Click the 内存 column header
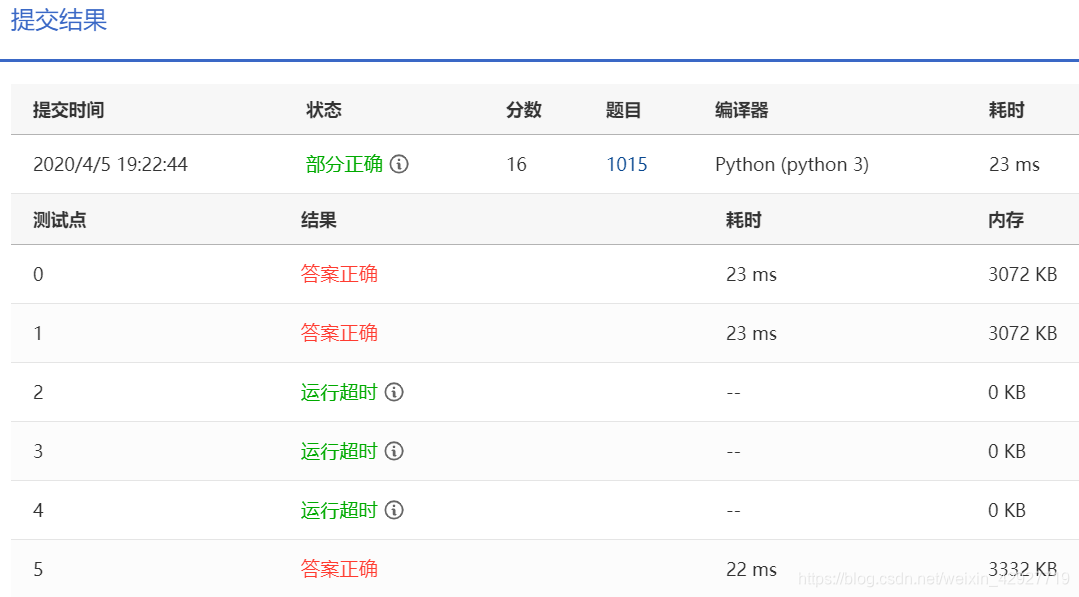Viewport: 1079px width, 597px height. tap(1001, 220)
